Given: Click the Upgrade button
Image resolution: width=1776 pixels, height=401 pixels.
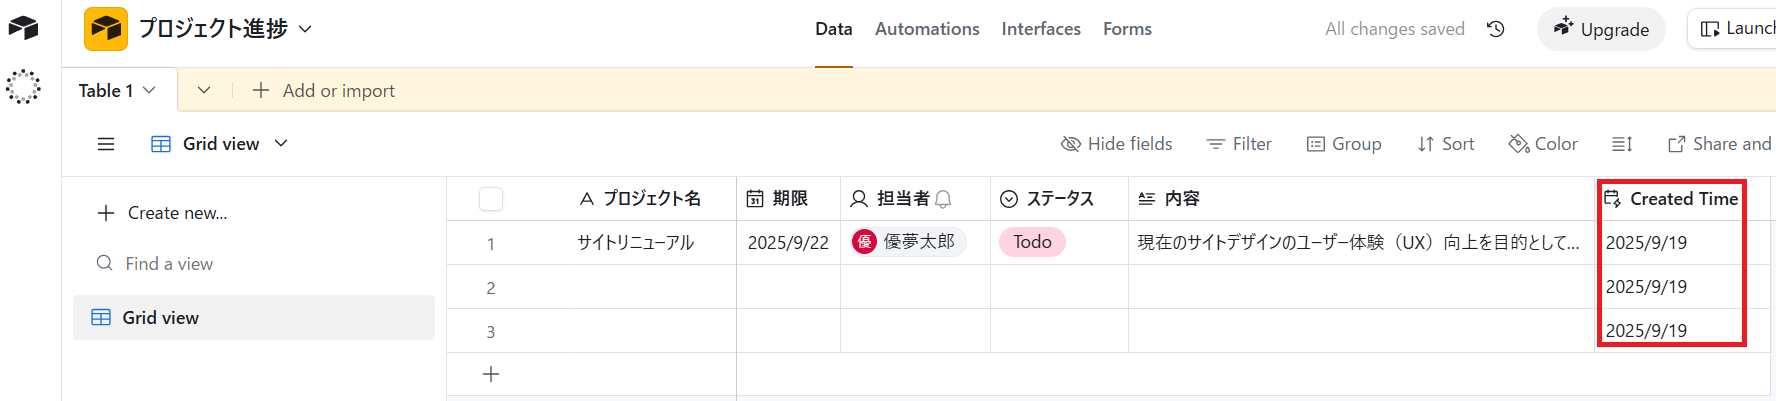Looking at the screenshot, I should click(1601, 29).
